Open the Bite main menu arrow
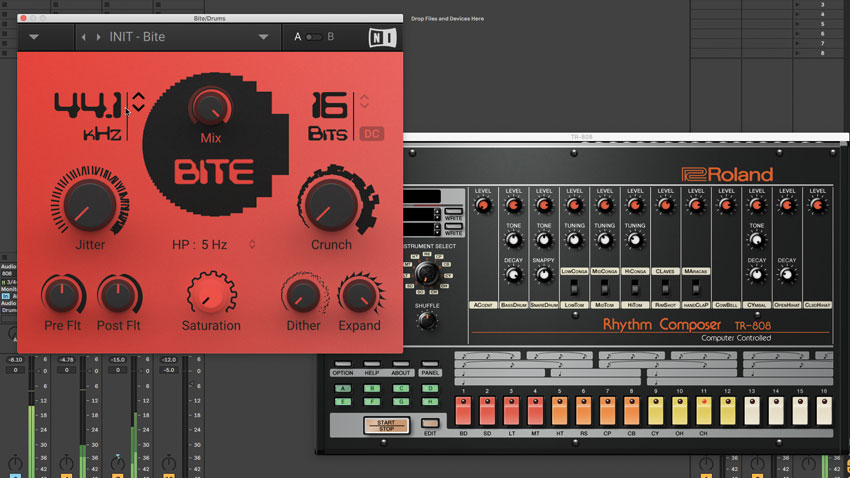Image resolution: width=850 pixels, height=478 pixels. click(34, 37)
